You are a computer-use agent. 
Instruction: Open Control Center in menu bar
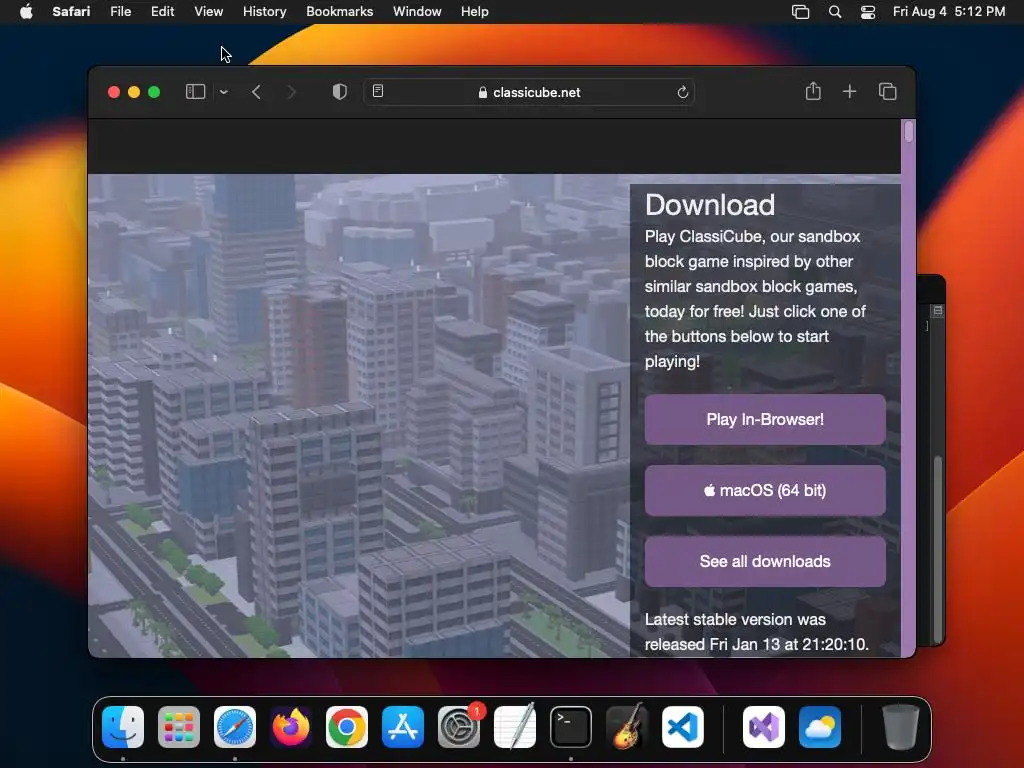point(868,12)
